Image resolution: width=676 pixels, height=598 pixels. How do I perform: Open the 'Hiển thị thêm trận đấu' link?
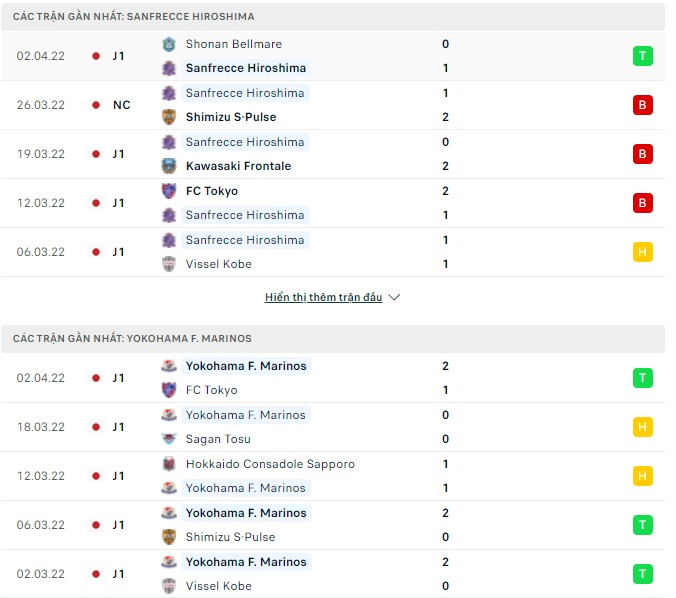[323, 297]
